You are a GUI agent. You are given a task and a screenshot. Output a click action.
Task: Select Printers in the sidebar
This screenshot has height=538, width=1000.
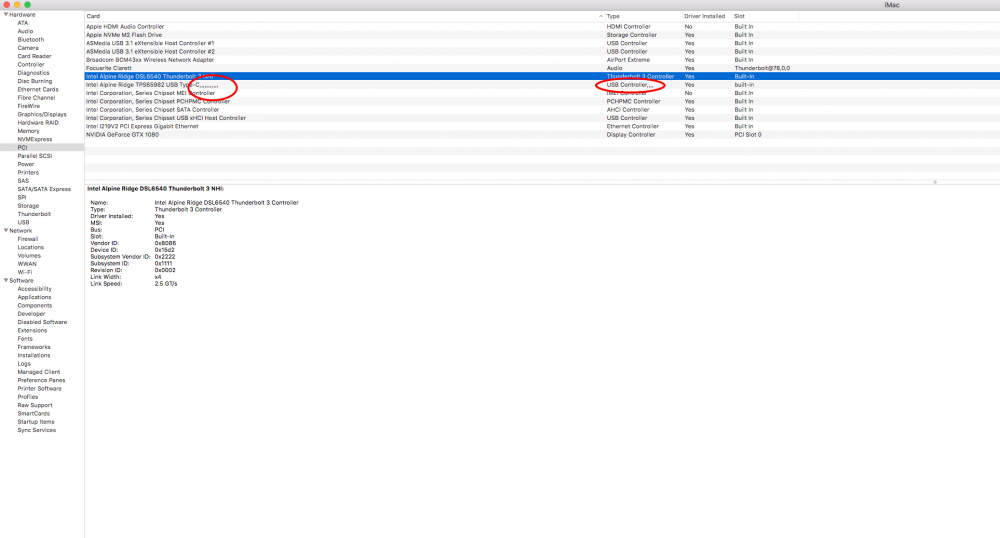(28, 172)
